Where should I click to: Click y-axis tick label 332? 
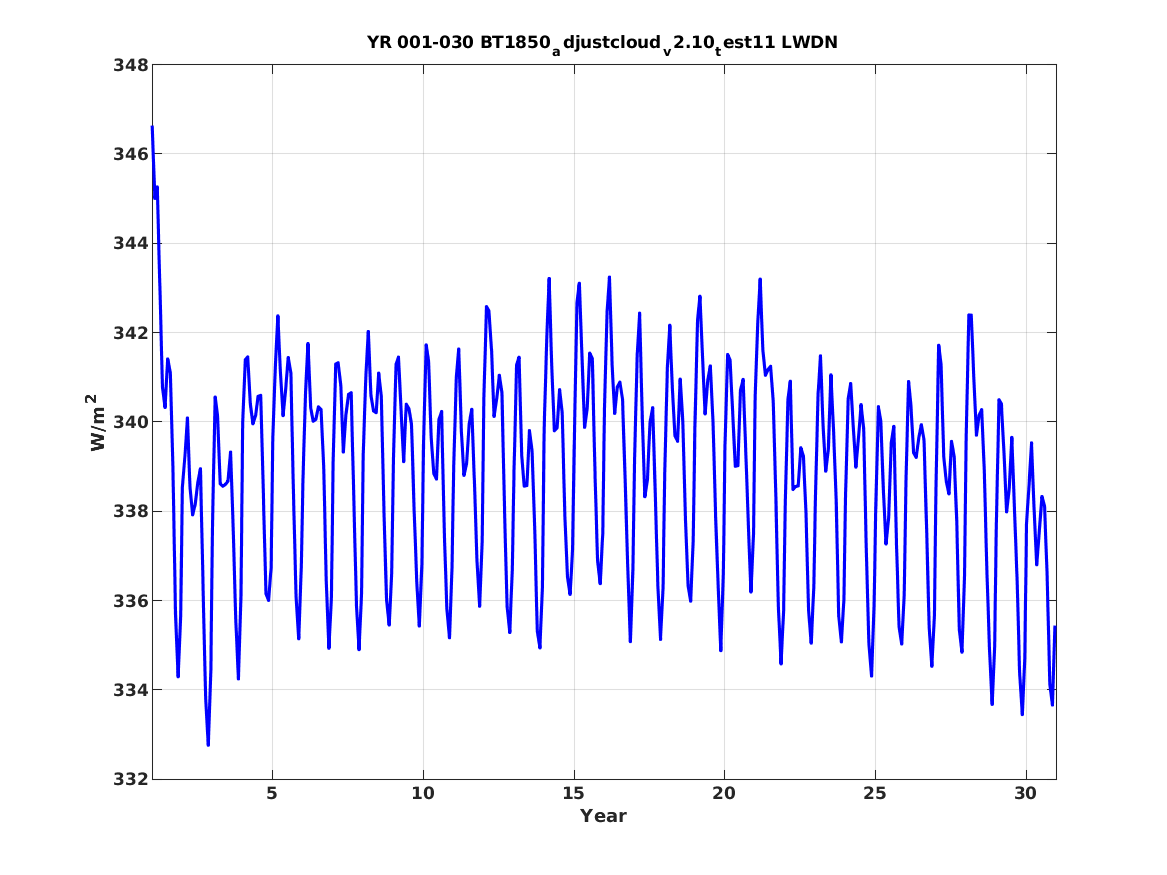130,779
